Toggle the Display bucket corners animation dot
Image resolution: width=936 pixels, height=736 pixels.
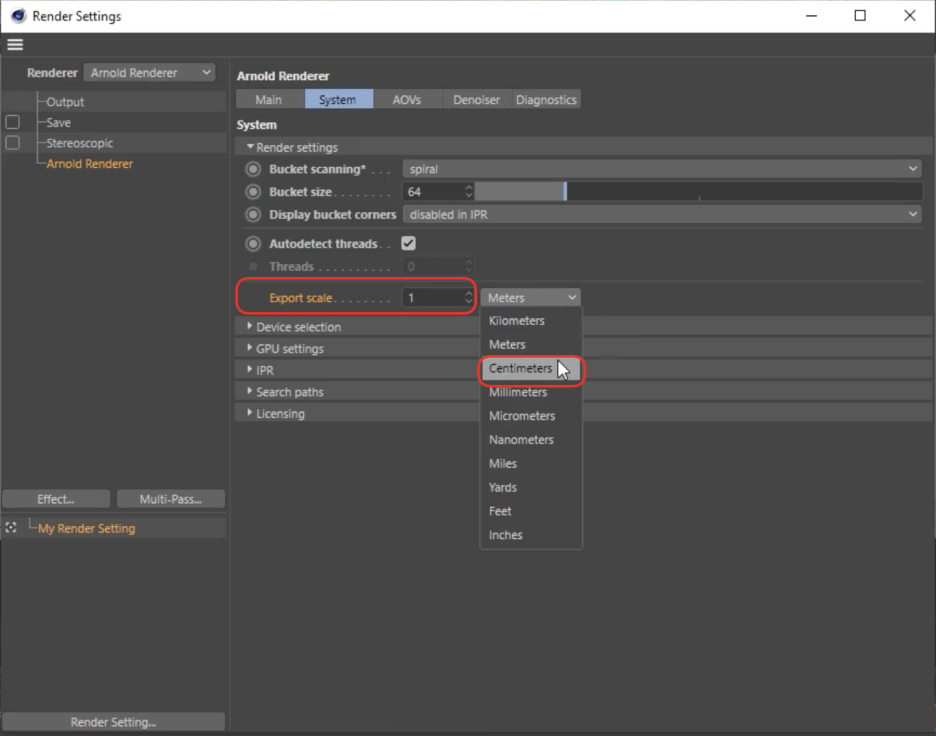pyautogui.click(x=253, y=214)
